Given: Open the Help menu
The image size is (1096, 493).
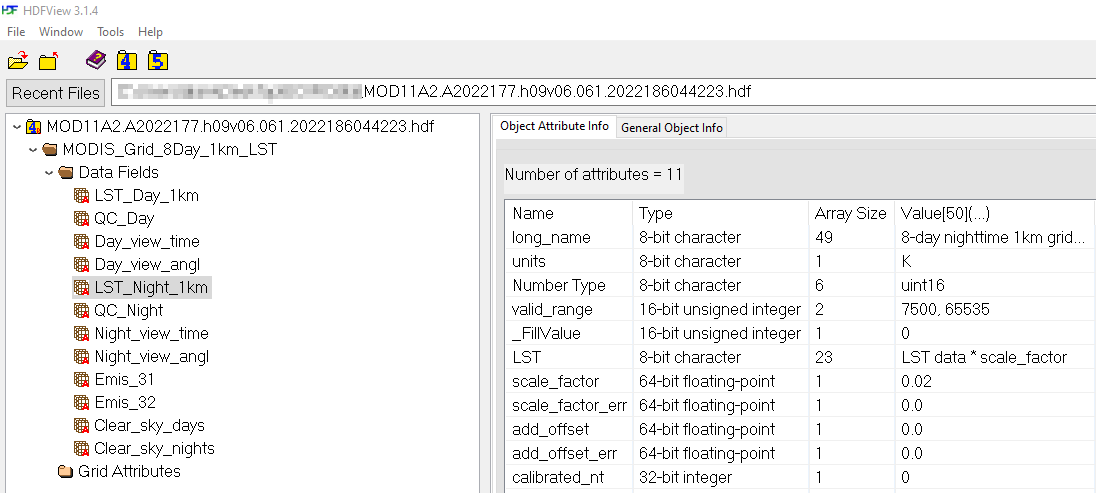Looking at the screenshot, I should 150,32.
